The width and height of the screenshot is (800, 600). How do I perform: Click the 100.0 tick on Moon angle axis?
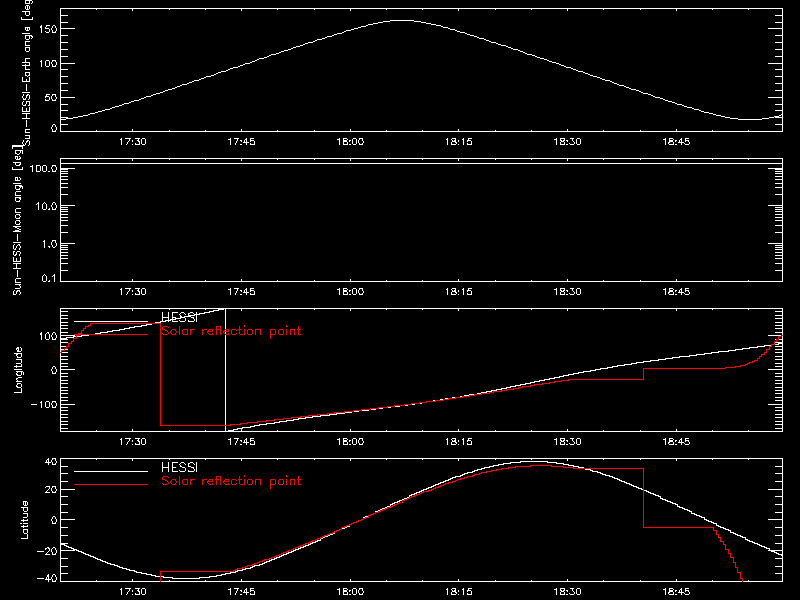pos(43,168)
